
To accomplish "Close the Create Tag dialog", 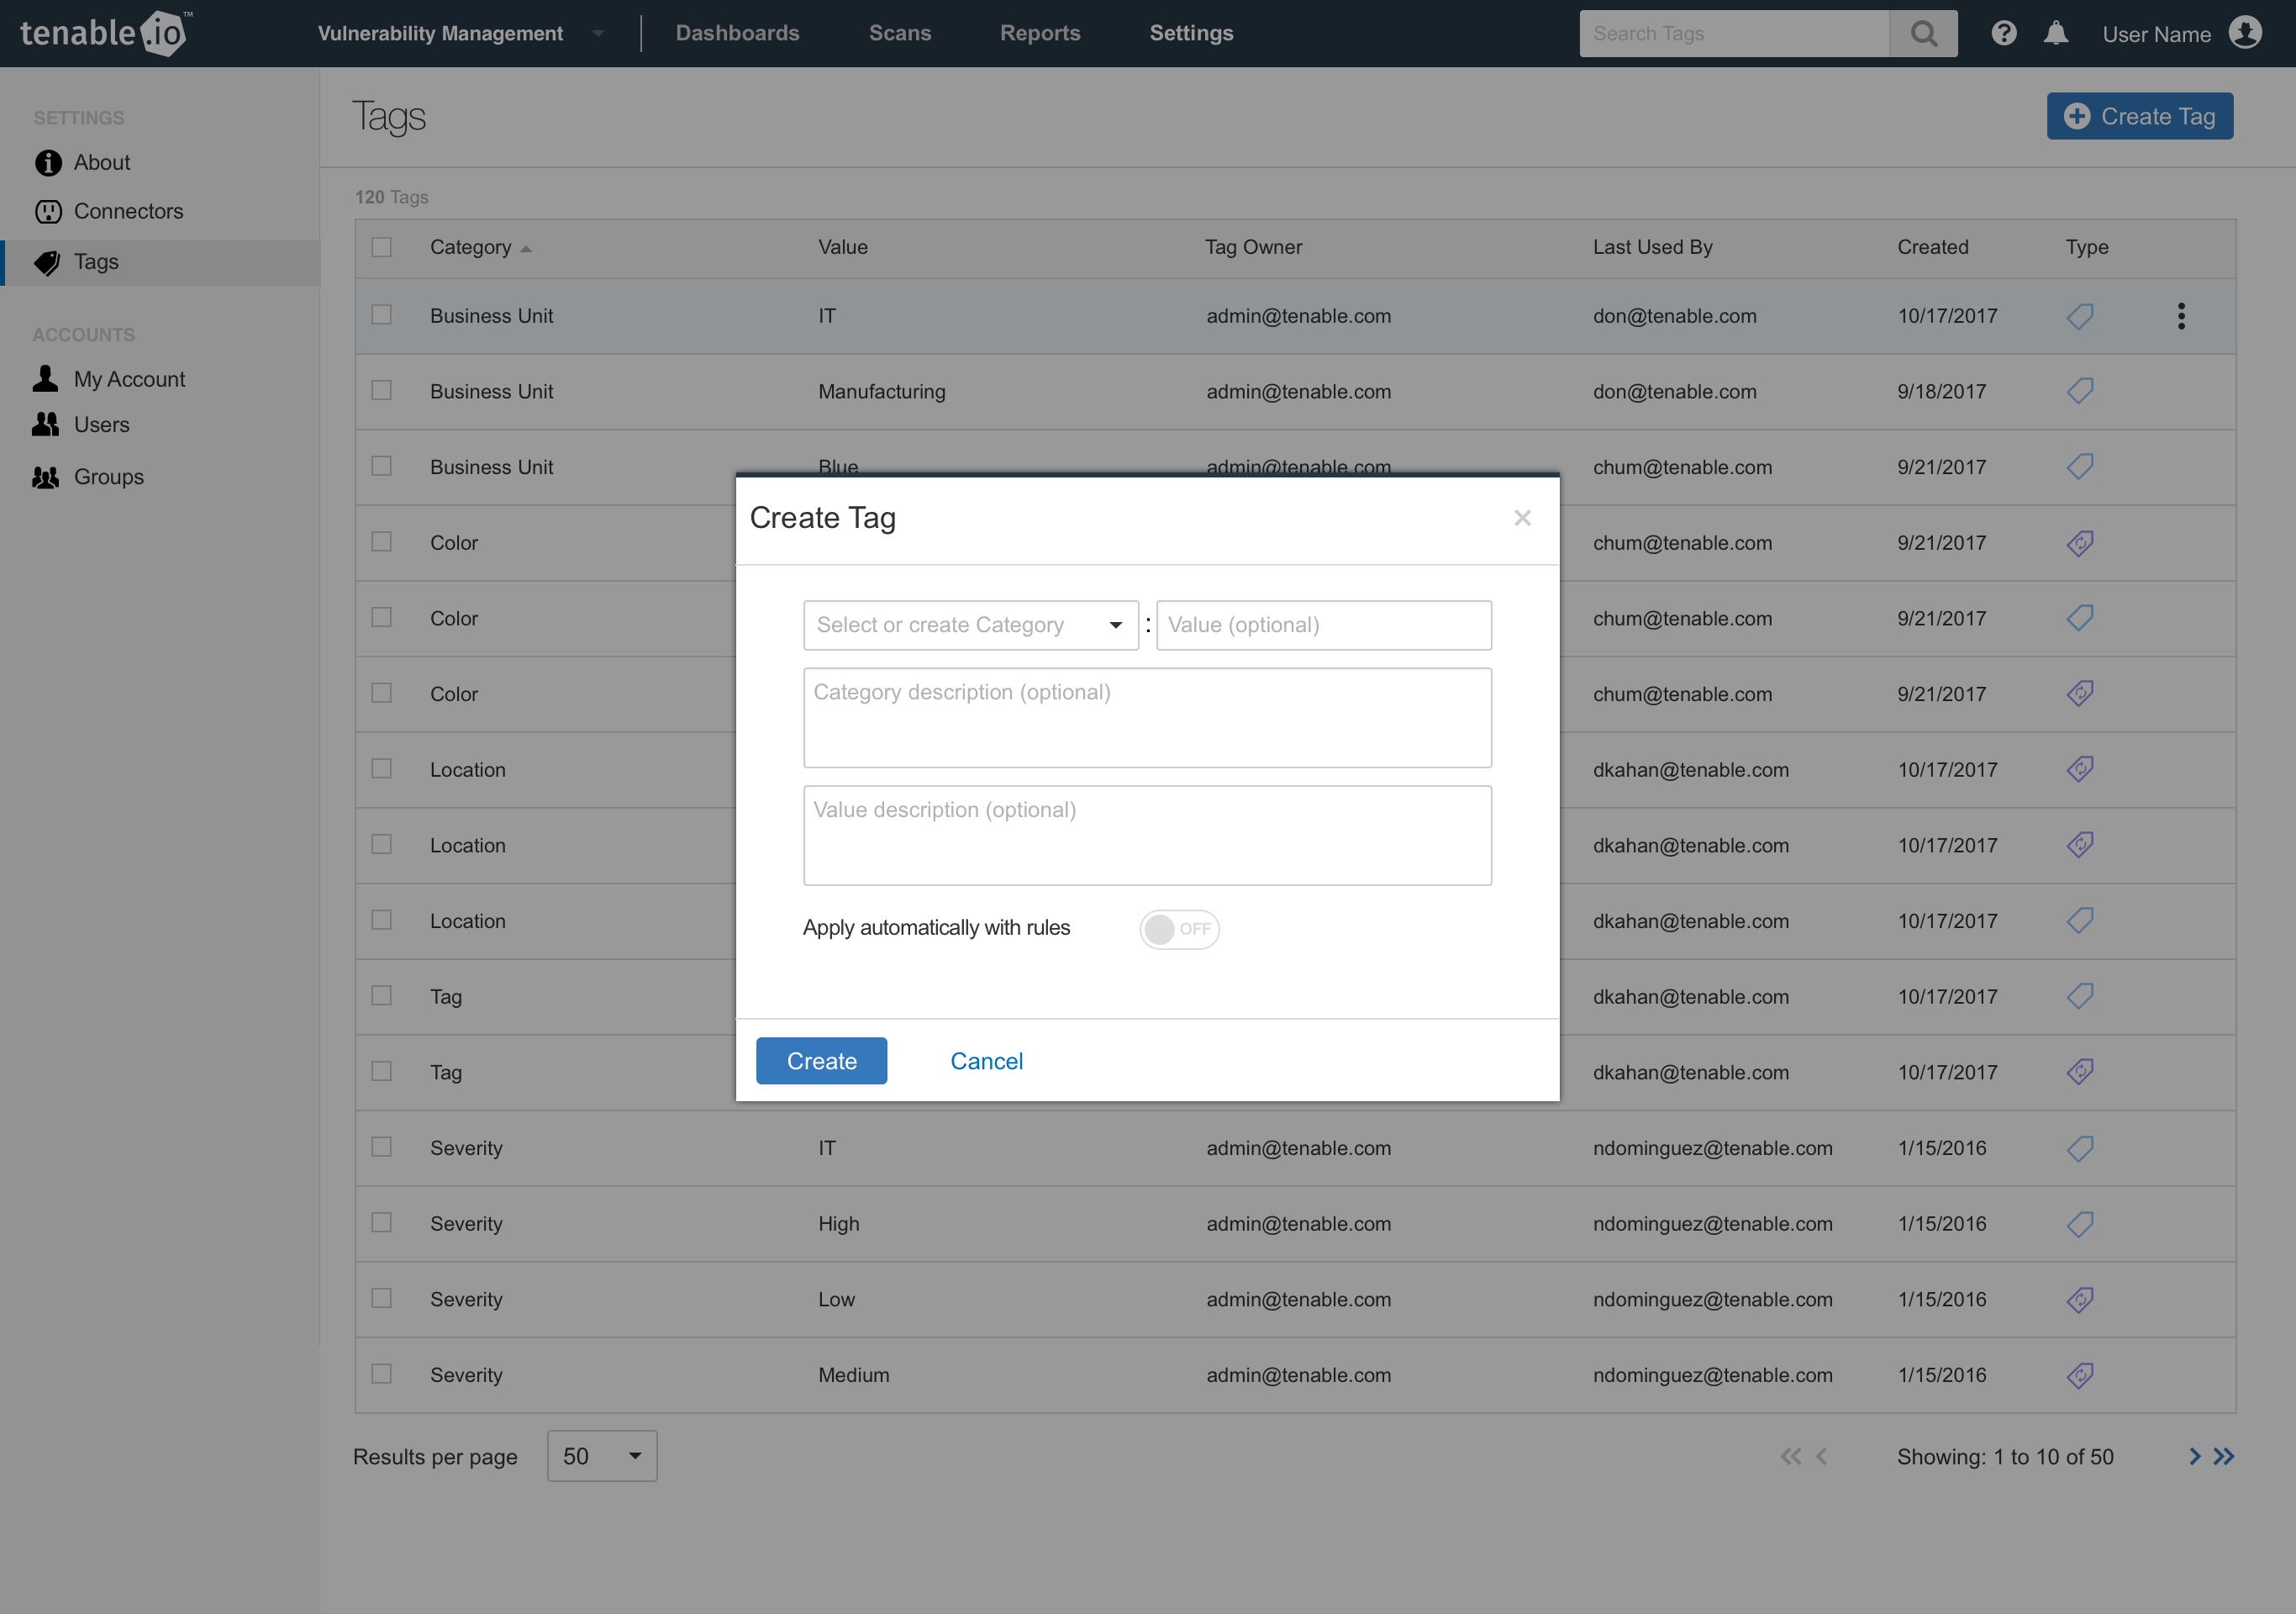I will tap(1522, 518).
